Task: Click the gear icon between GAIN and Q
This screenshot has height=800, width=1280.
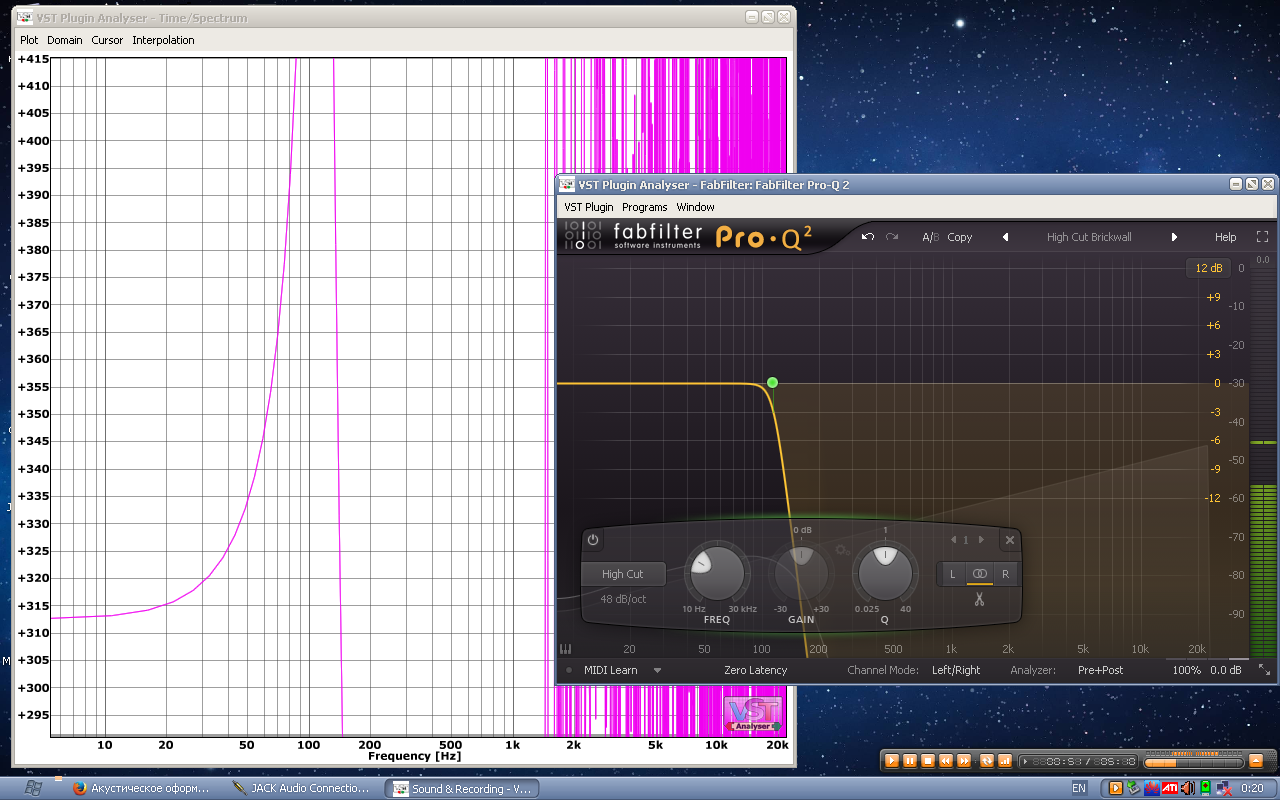Action: point(843,549)
